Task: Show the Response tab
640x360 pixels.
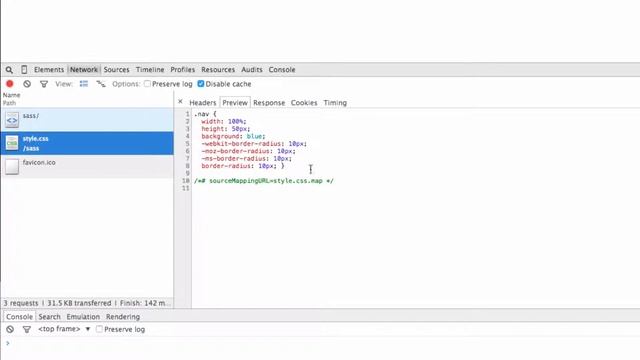Action: pos(269,103)
